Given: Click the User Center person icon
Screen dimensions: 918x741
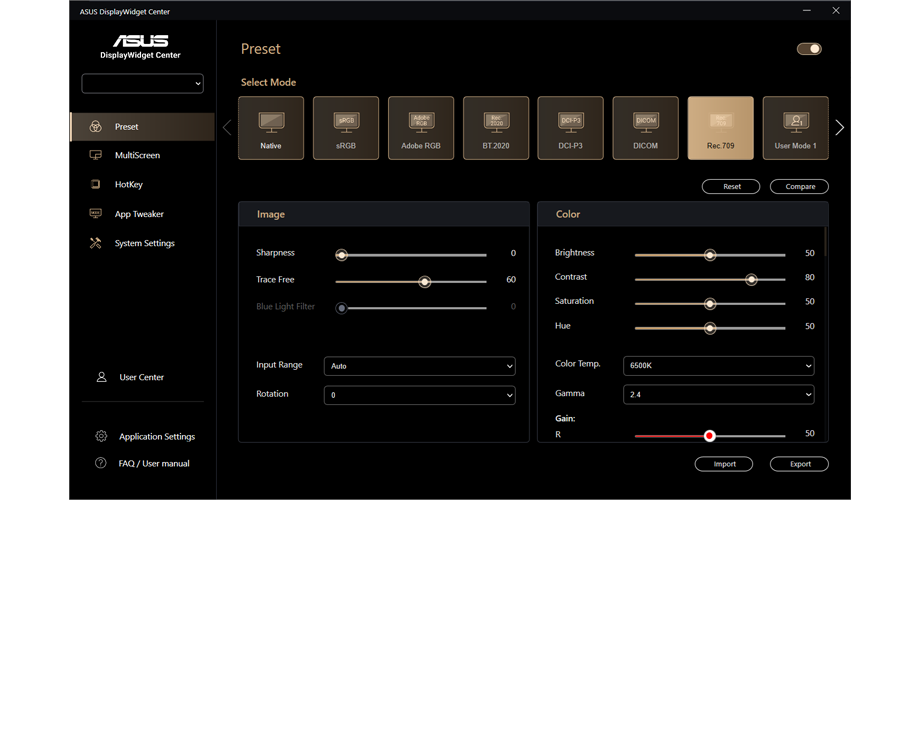Looking at the screenshot, I should pyautogui.click(x=101, y=377).
